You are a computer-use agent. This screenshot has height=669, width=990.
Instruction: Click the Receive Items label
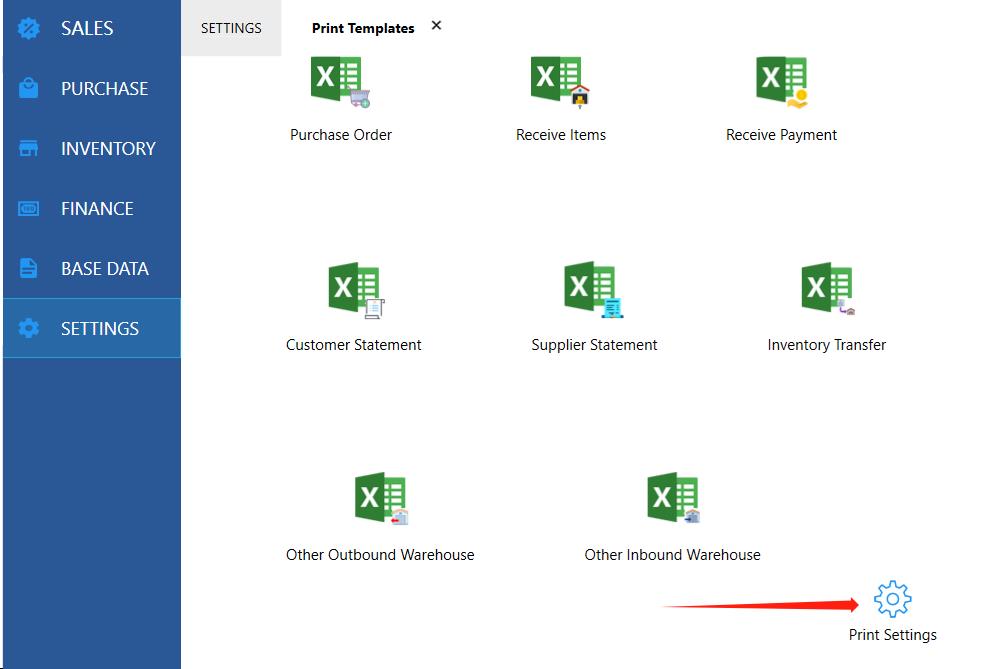pyautogui.click(x=561, y=134)
